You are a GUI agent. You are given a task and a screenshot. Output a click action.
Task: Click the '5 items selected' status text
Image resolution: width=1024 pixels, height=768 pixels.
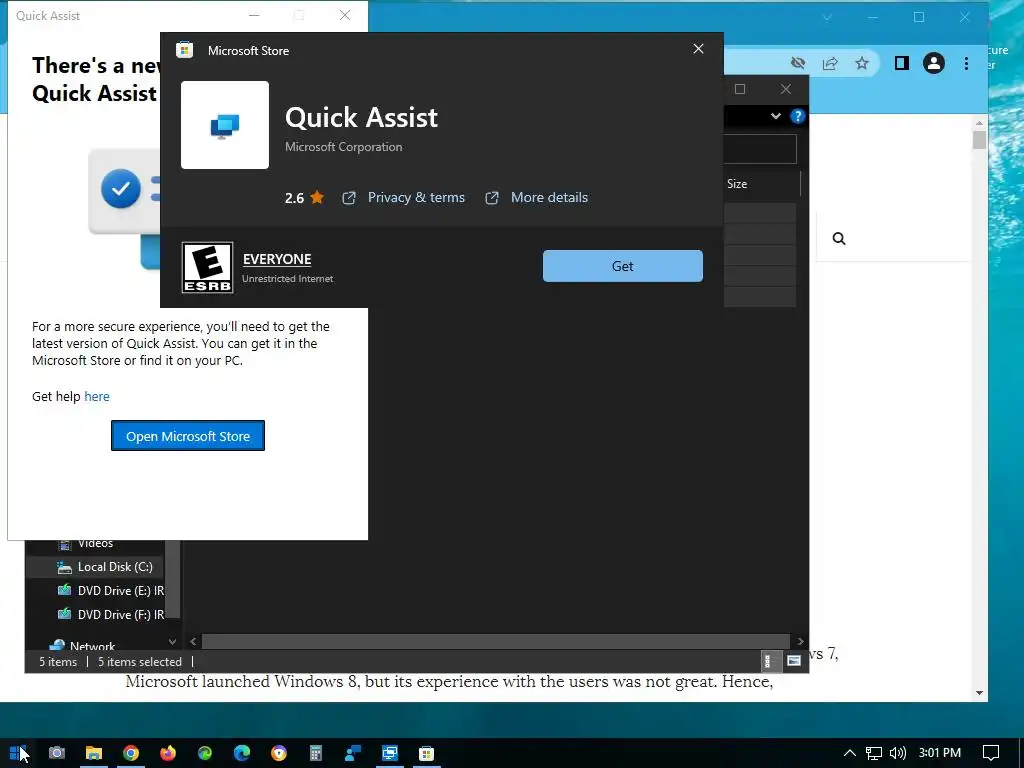(x=140, y=662)
